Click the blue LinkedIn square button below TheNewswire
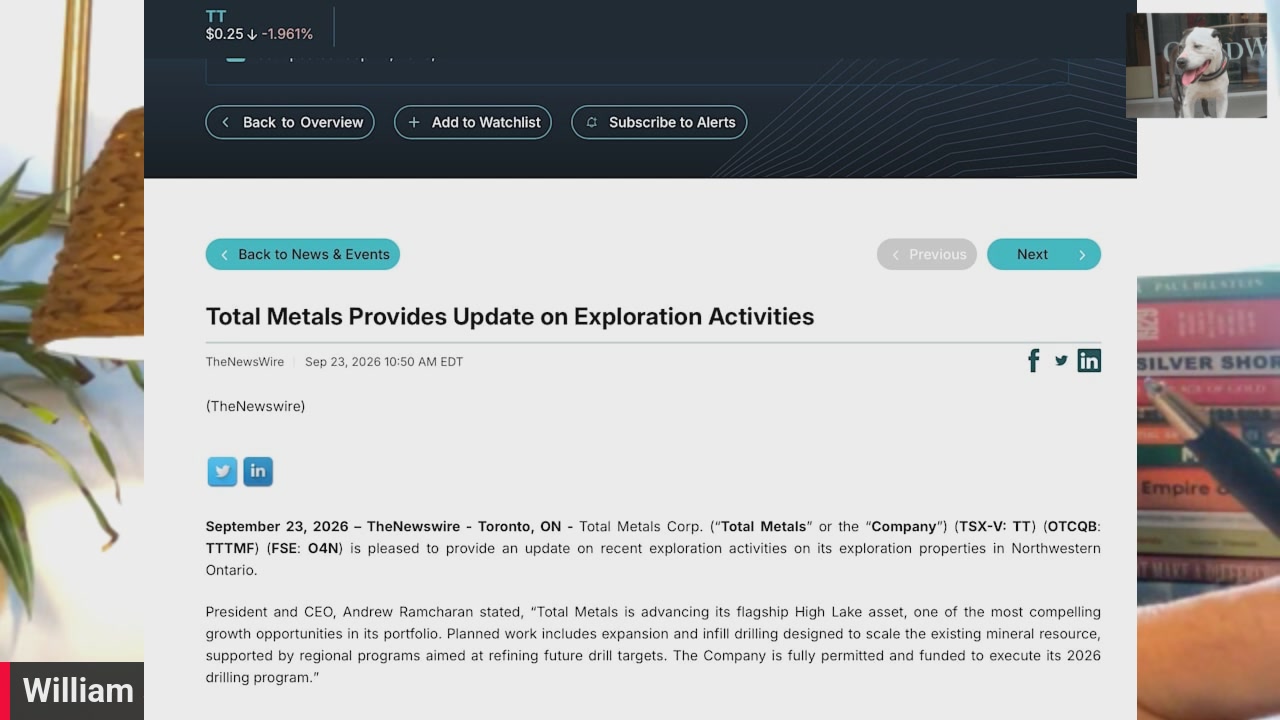 [258, 471]
